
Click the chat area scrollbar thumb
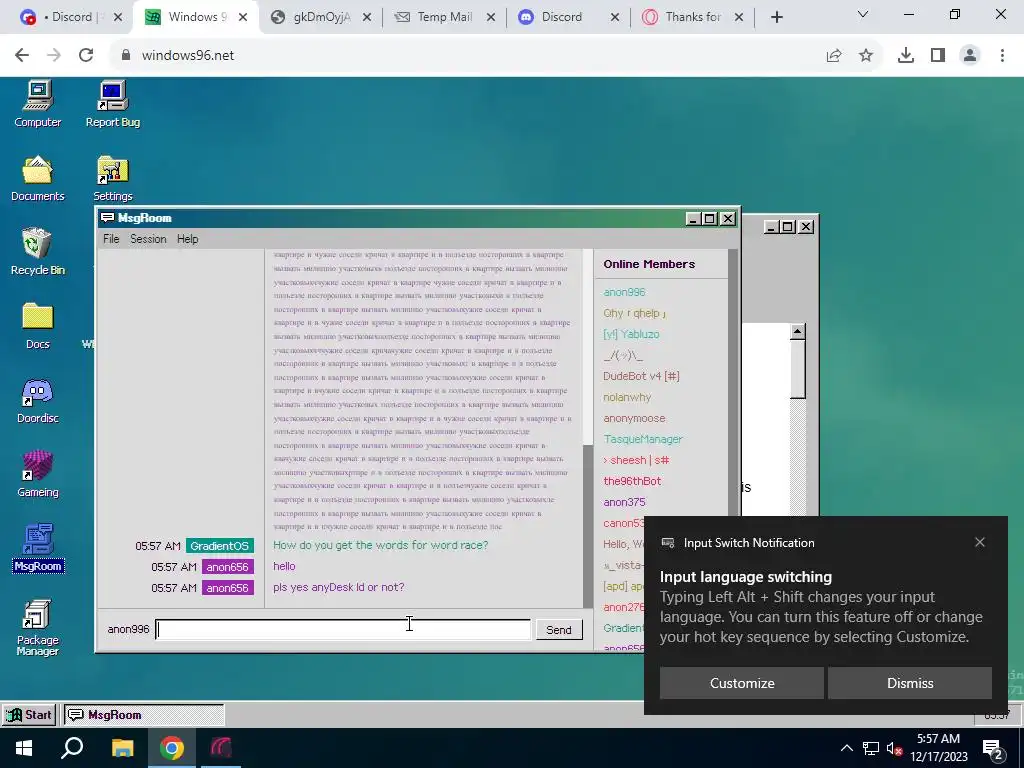(588, 525)
